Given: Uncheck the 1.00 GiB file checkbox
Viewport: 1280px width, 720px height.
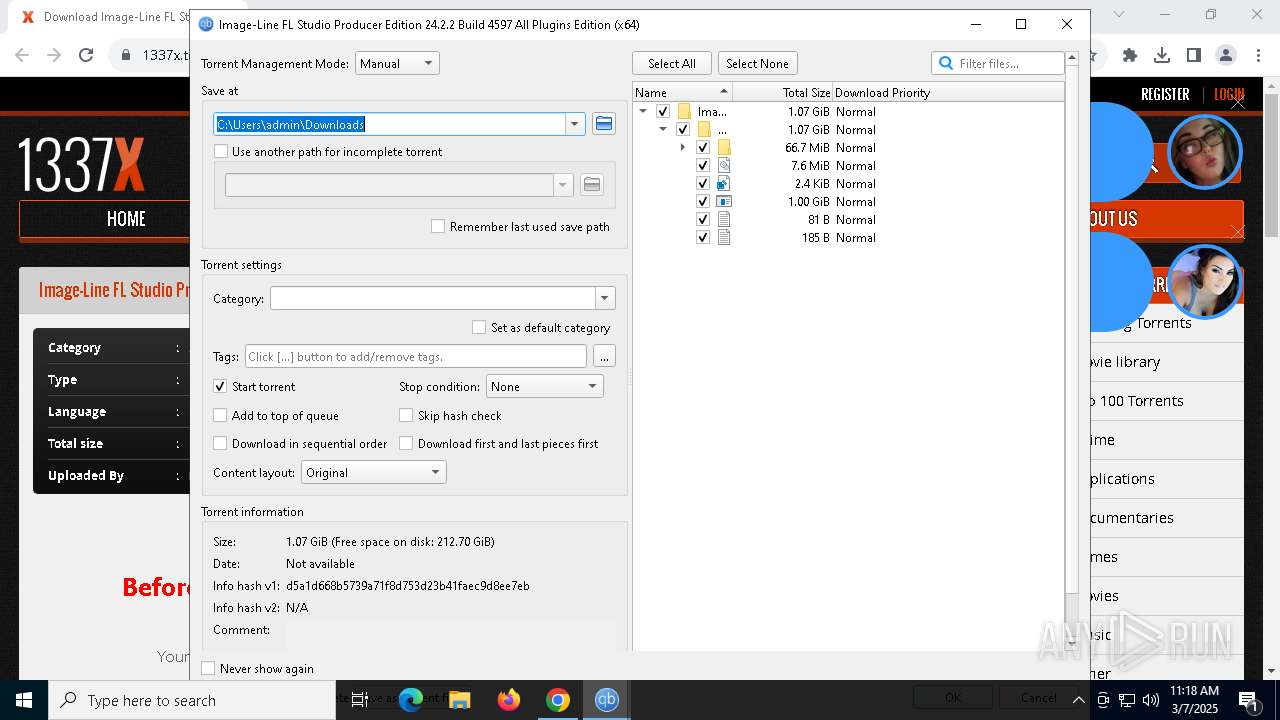Looking at the screenshot, I should pos(703,202).
